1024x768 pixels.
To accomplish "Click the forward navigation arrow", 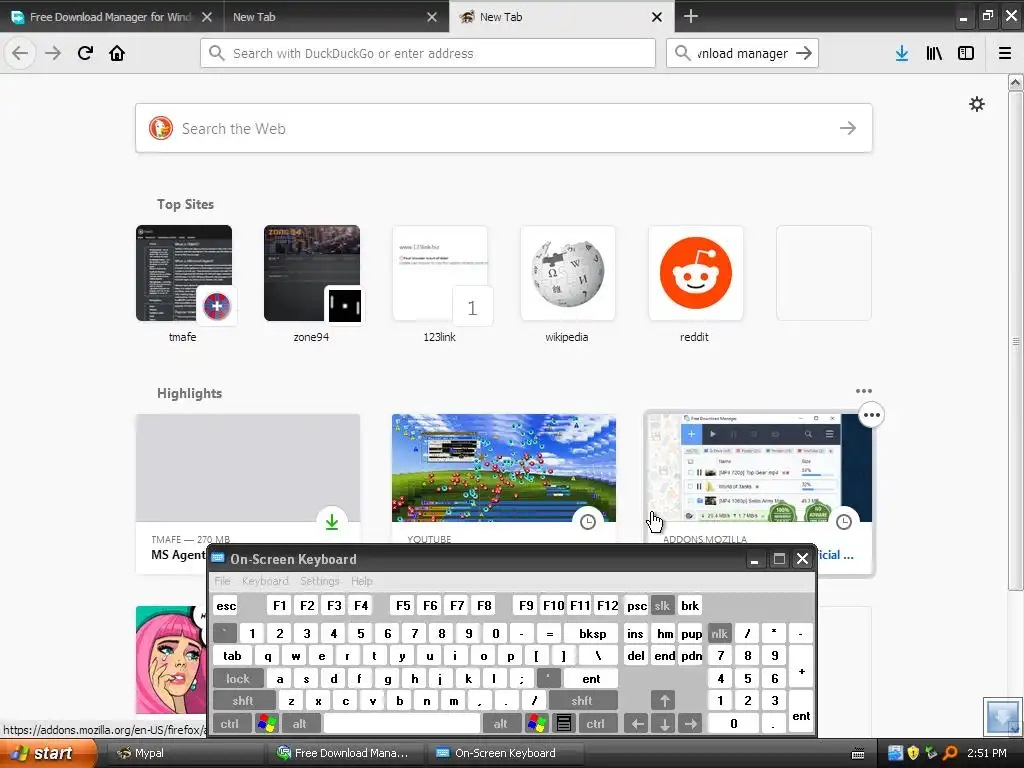I will pos(53,54).
